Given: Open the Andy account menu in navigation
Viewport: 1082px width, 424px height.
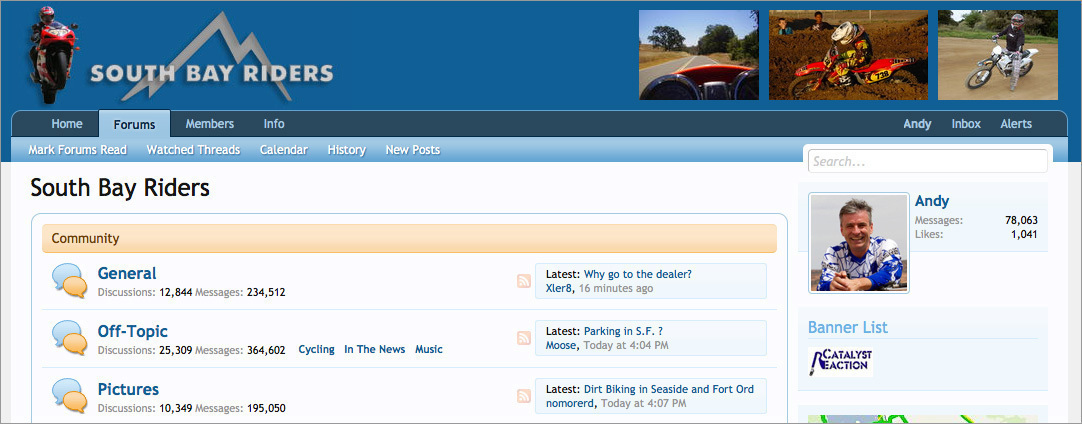Looking at the screenshot, I should click(917, 124).
